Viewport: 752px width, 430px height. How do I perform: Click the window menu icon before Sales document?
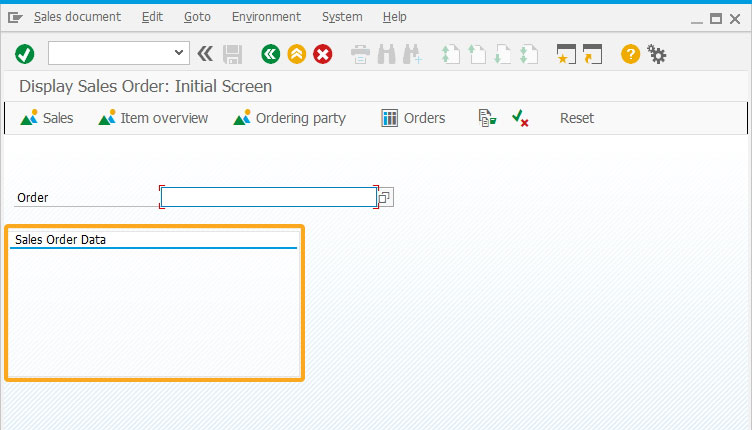click(15, 18)
